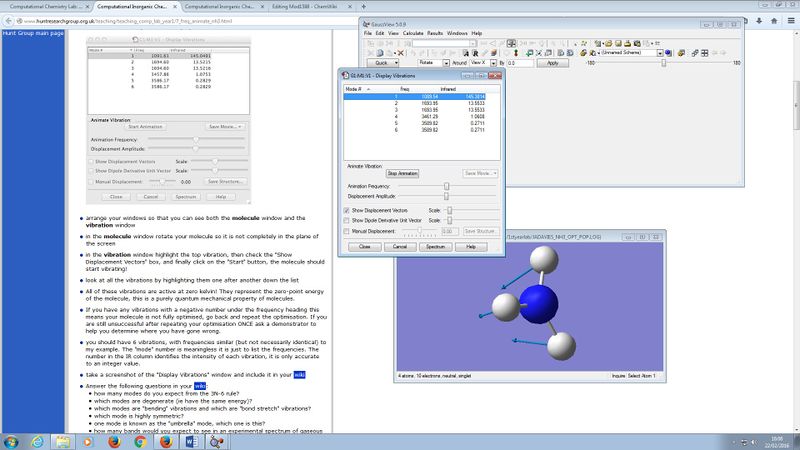Click the Animation Frequency slider
Viewport: 800px width, 450px height.
tap(446, 186)
